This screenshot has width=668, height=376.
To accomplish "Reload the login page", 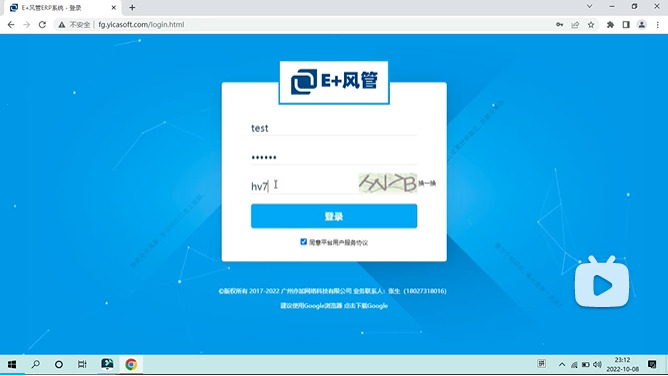I will pos(42,25).
